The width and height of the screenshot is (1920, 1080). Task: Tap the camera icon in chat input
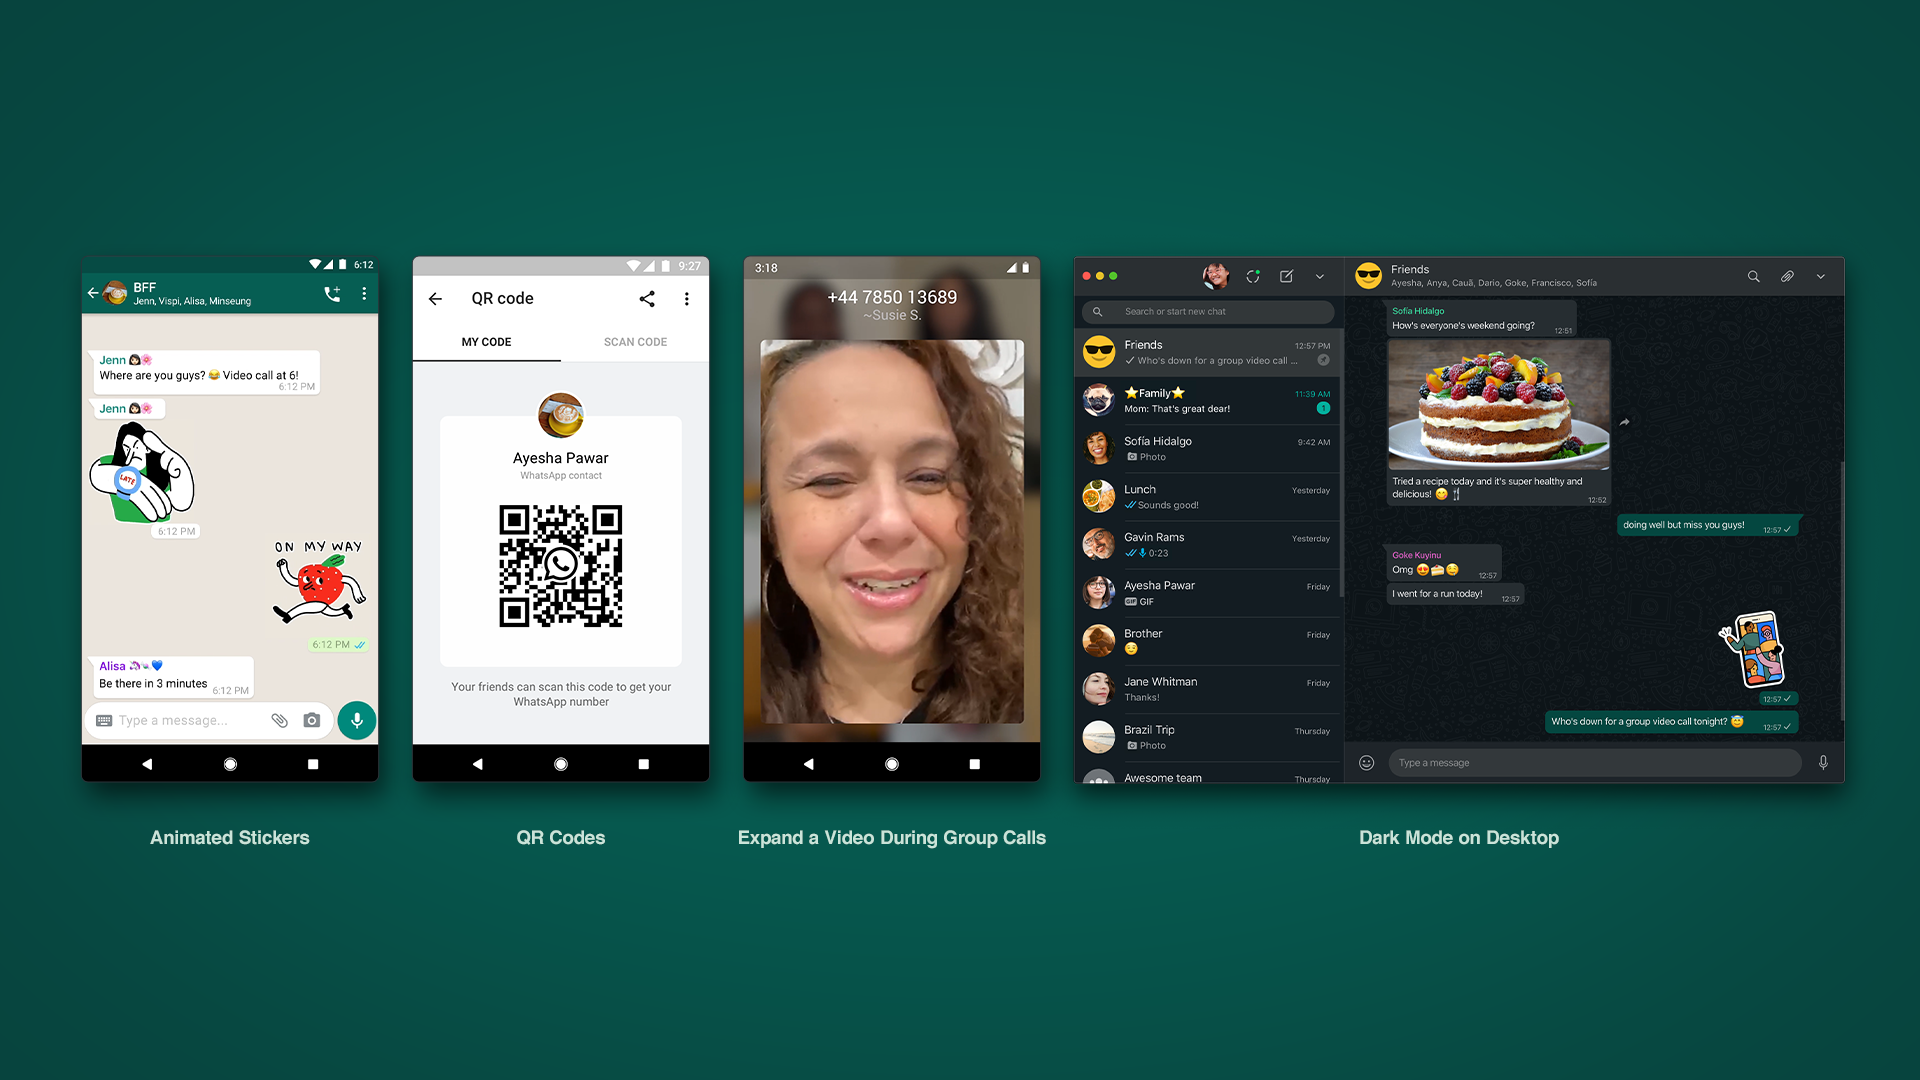(x=313, y=719)
